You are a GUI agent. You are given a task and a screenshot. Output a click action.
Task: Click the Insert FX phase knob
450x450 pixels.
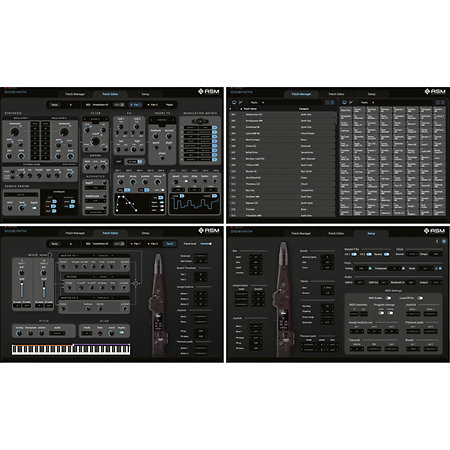tap(162, 158)
